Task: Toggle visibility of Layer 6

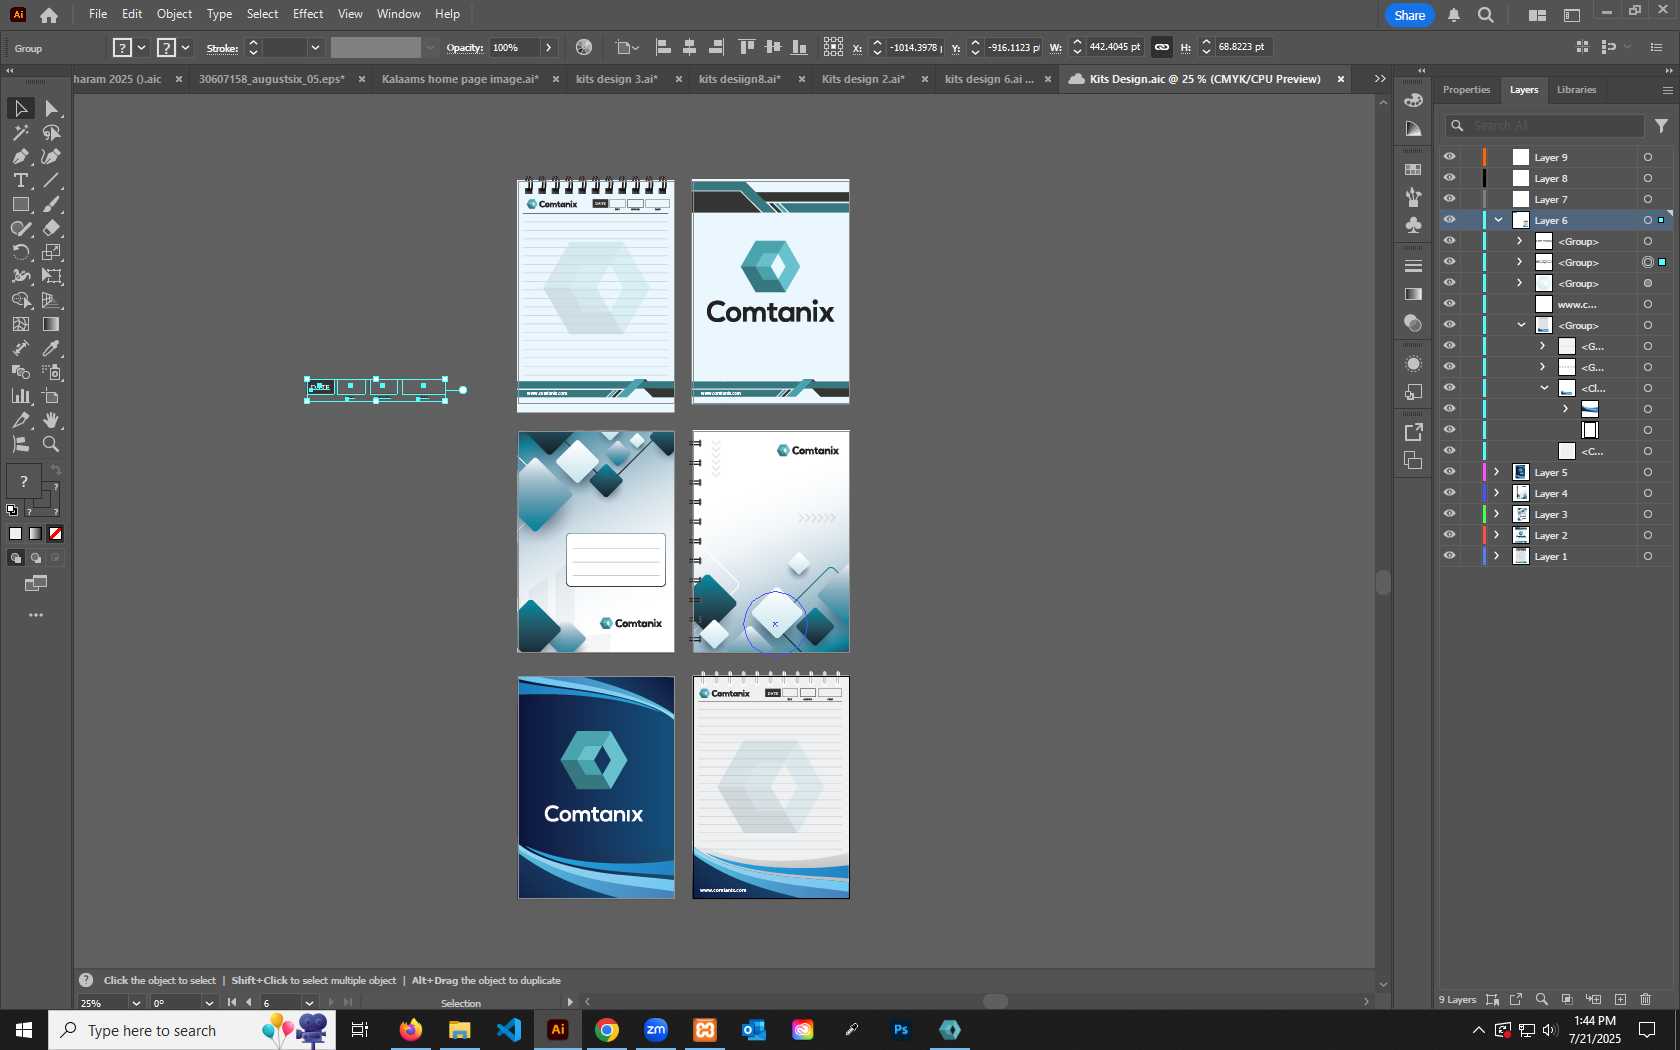Action: 1449,220
